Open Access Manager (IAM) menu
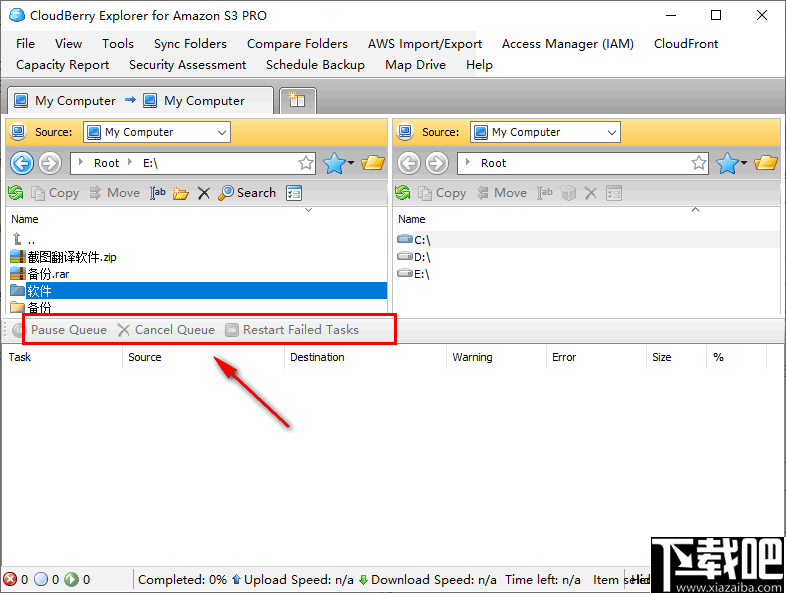Image resolution: width=786 pixels, height=593 pixels. tap(568, 44)
